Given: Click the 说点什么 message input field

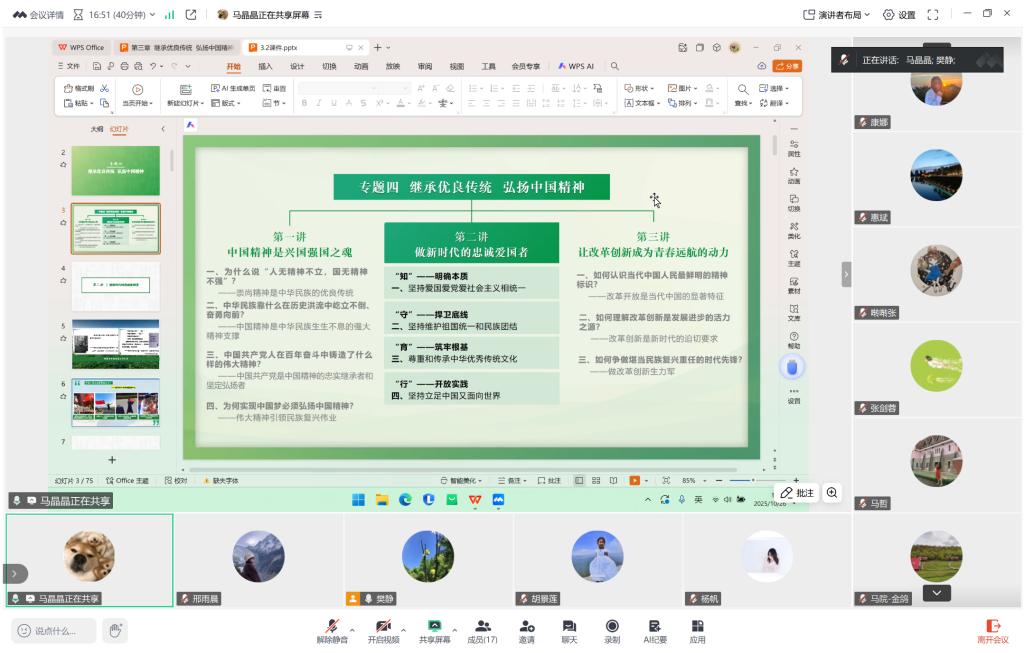Looking at the screenshot, I should click(x=55, y=631).
